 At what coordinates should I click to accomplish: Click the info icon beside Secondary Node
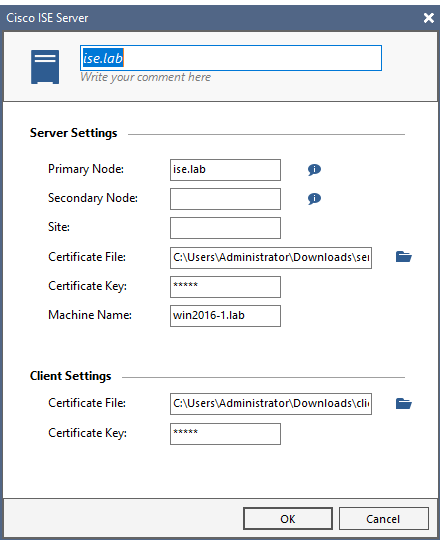pyautogui.click(x=314, y=198)
